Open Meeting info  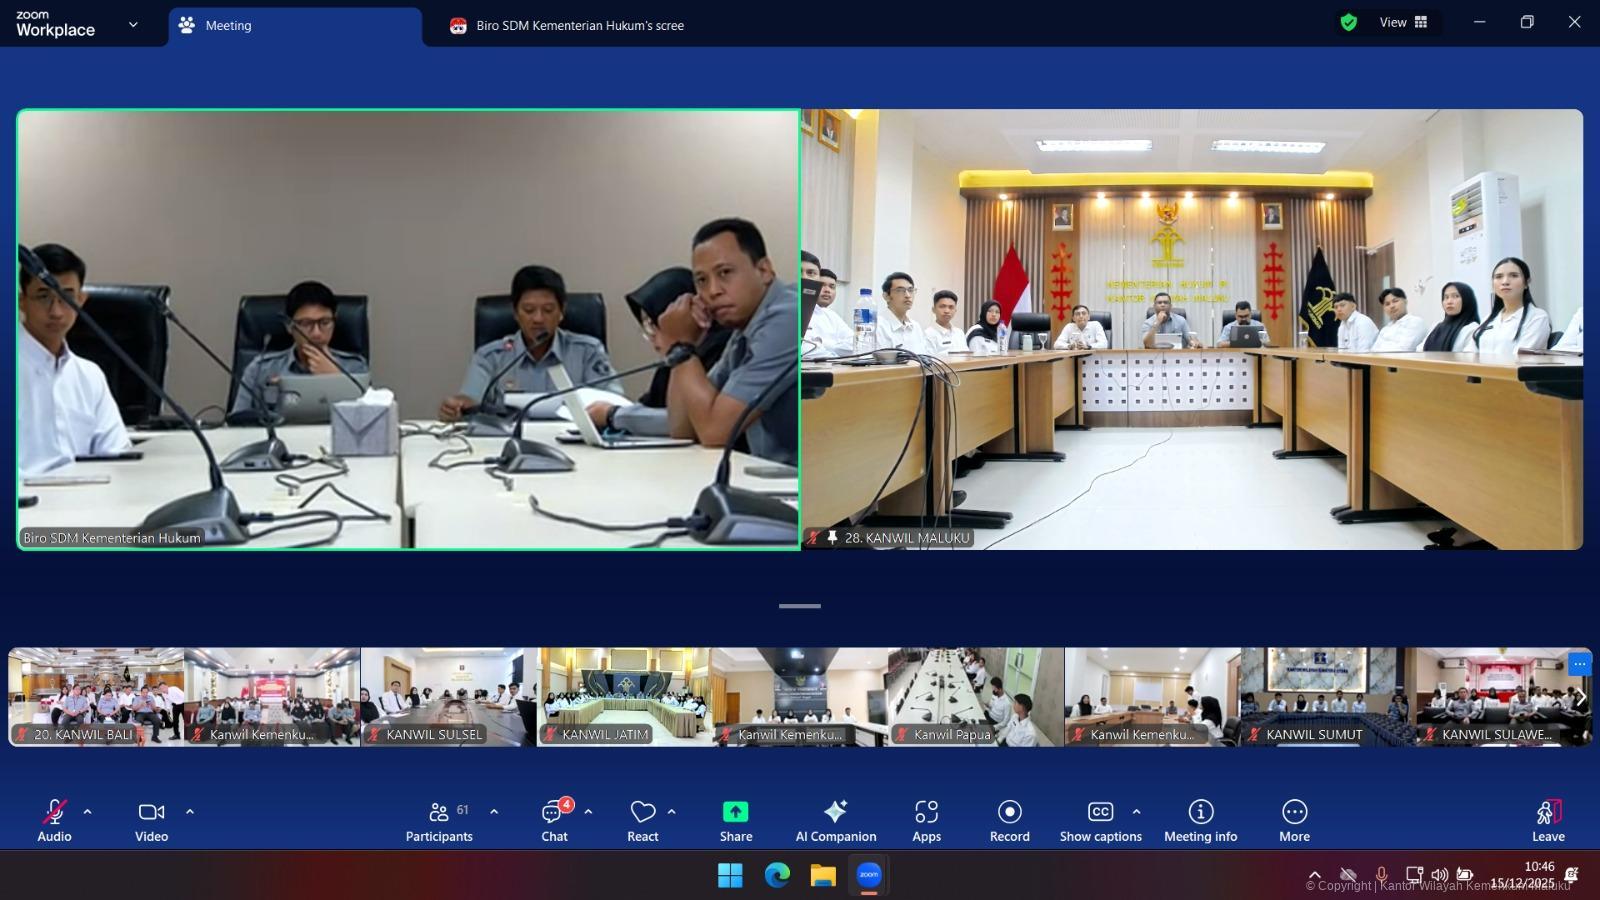tap(1200, 820)
